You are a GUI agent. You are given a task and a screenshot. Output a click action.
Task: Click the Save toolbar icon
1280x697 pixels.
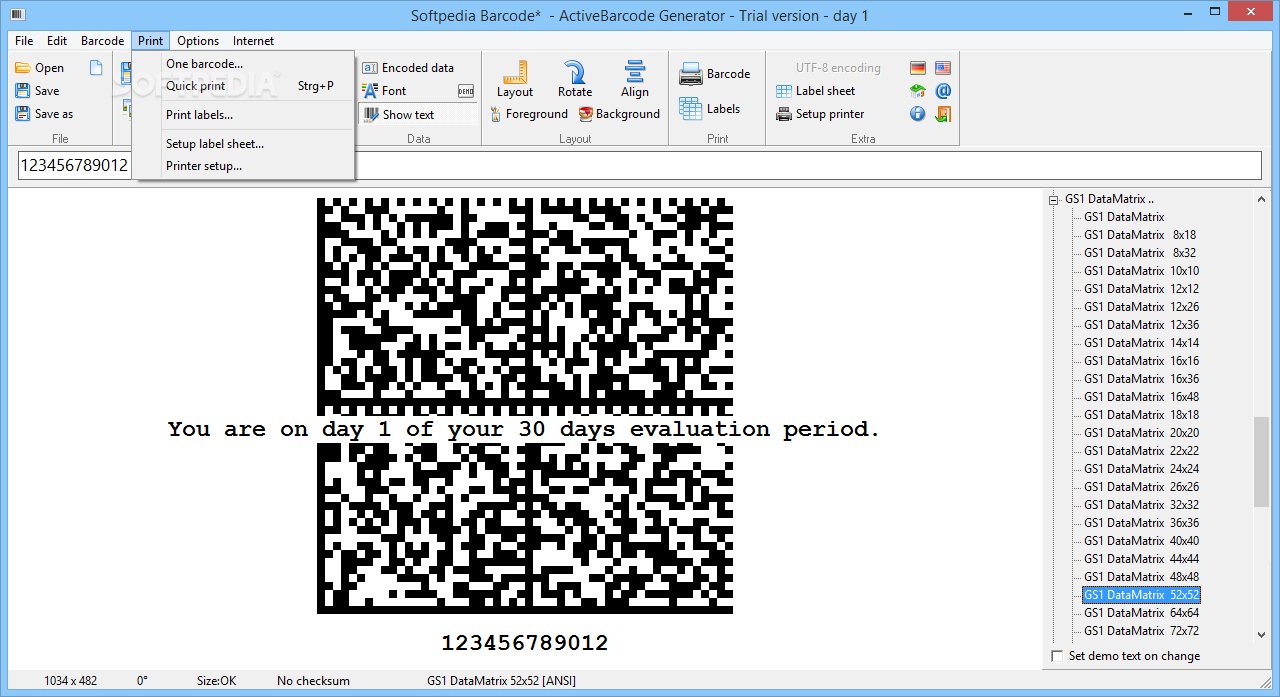click(22, 91)
